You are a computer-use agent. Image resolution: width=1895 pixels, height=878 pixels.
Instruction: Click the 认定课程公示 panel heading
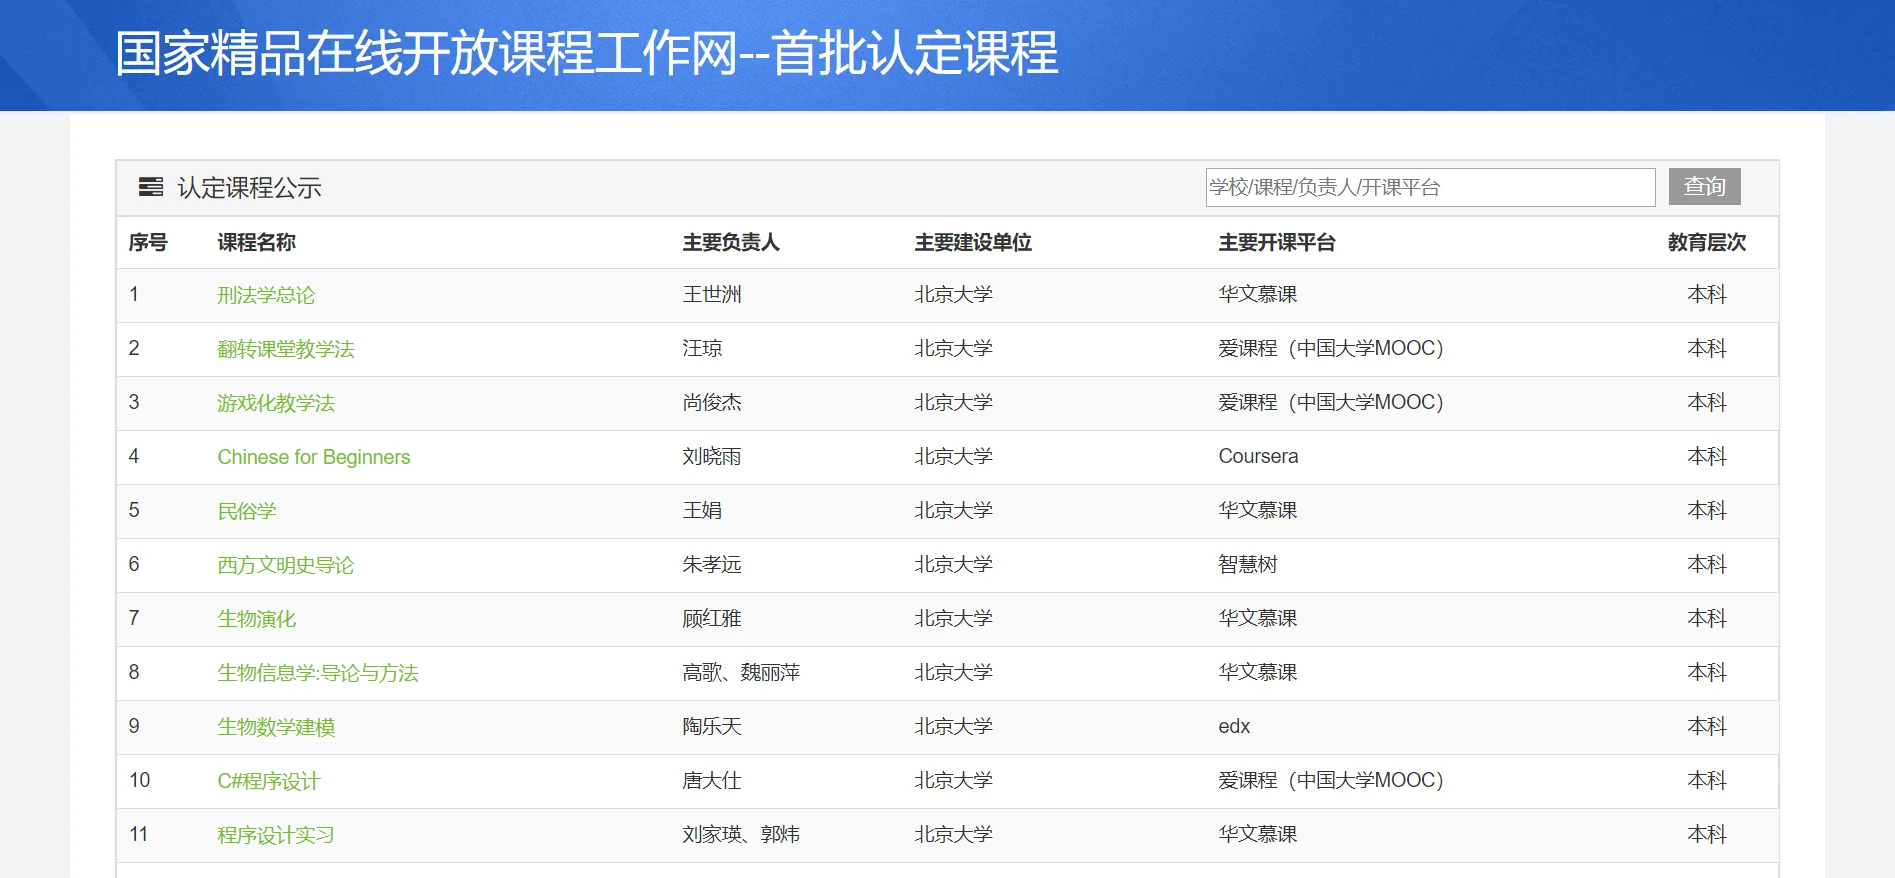[x=250, y=188]
